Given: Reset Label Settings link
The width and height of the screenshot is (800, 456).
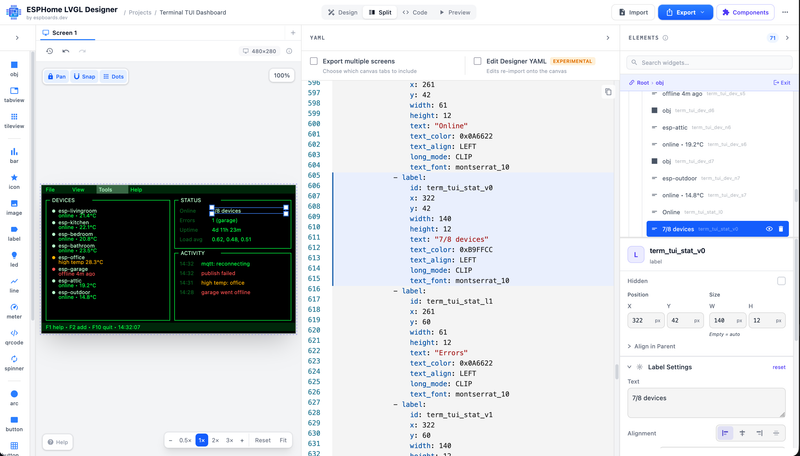Looking at the screenshot, I should [x=779, y=367].
